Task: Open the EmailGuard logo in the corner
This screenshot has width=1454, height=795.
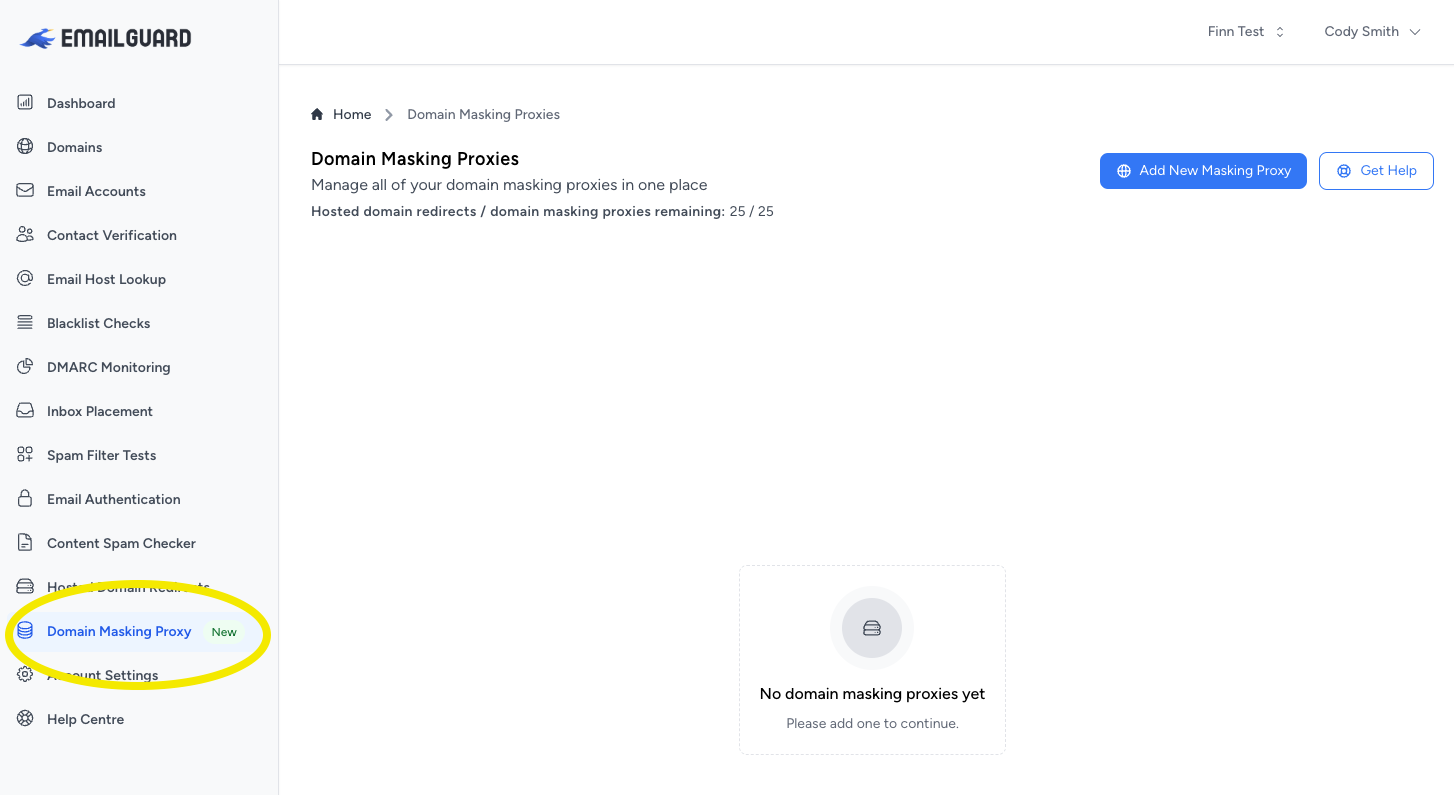Action: [x=104, y=37]
